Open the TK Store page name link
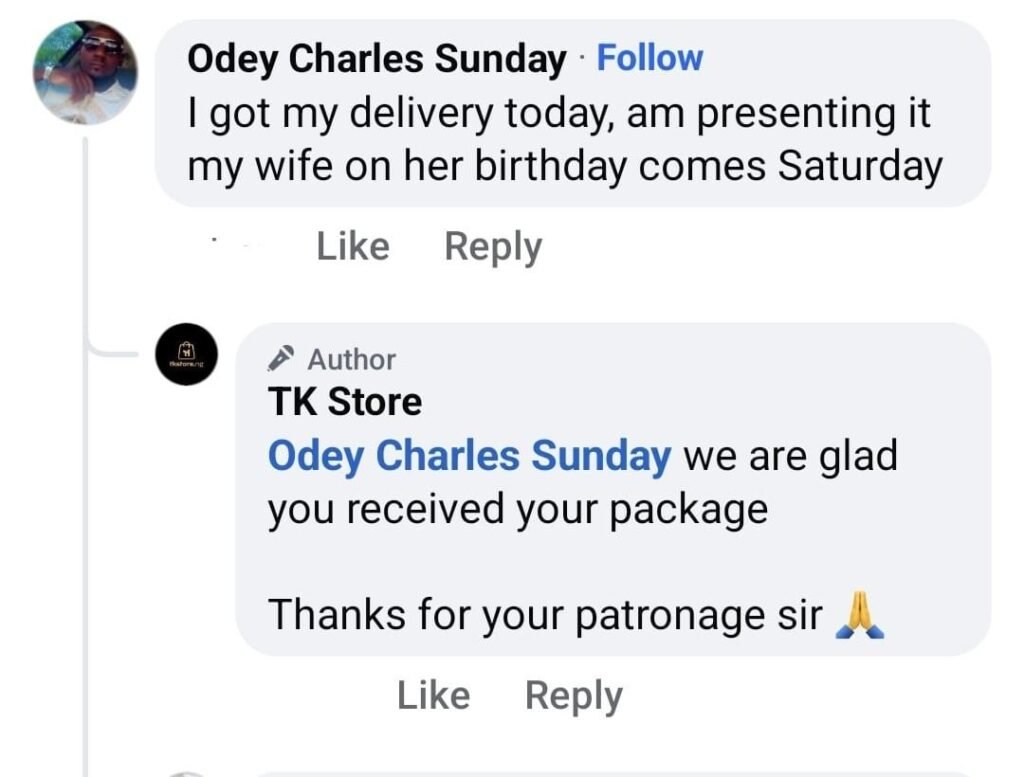Viewport: 1024px width, 777px height. point(345,402)
